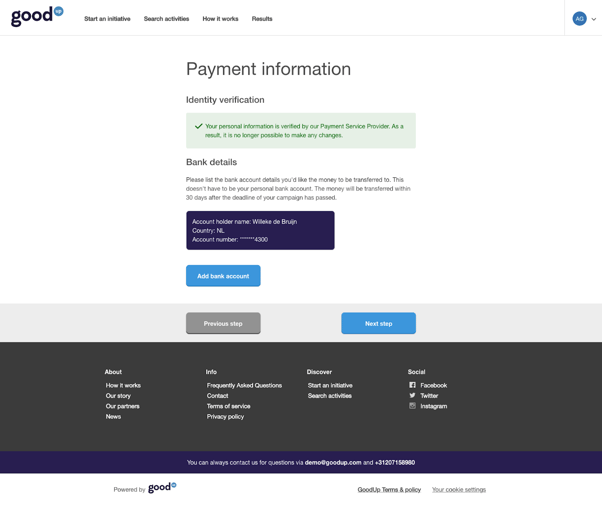Click the green verification checkmark icon

coord(198,126)
